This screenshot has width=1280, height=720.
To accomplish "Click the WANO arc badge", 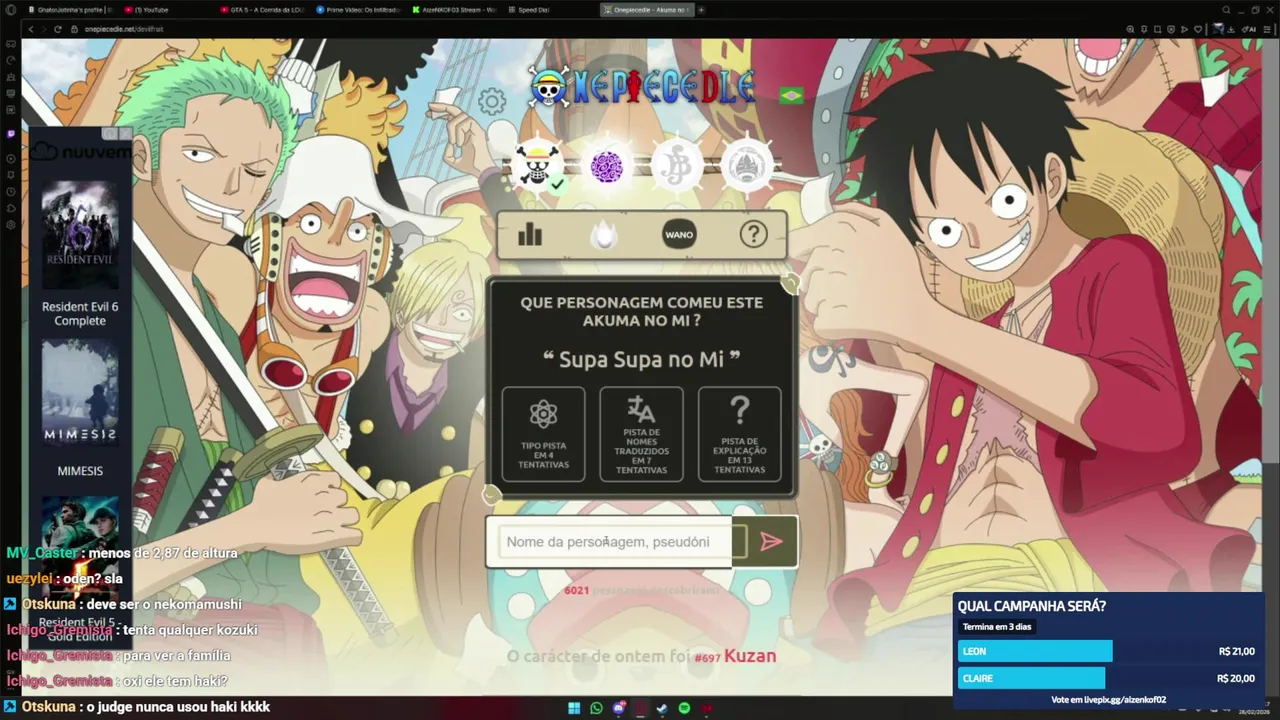I will [679, 235].
